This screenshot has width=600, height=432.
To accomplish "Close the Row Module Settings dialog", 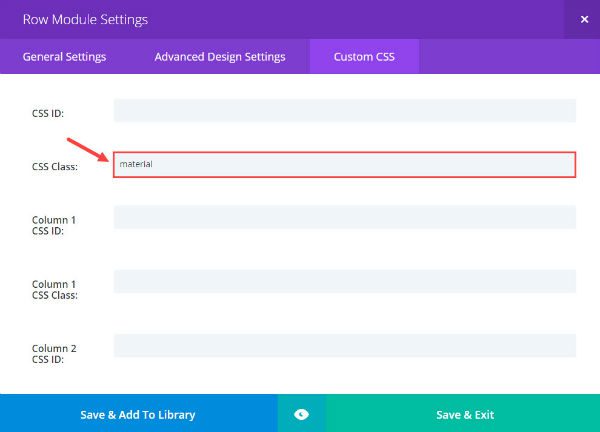I will click(x=584, y=18).
